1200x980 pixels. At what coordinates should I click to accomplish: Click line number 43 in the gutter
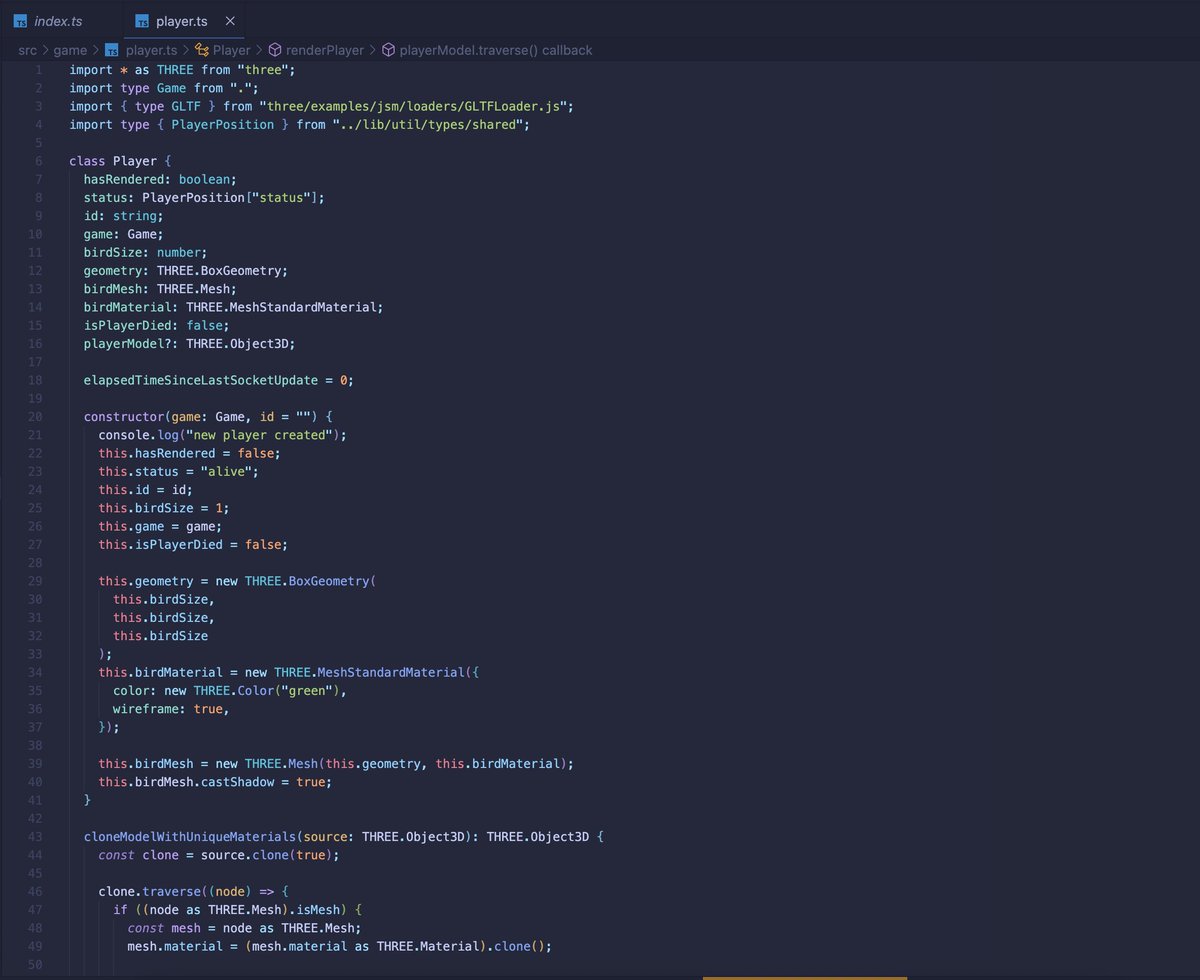pos(35,836)
